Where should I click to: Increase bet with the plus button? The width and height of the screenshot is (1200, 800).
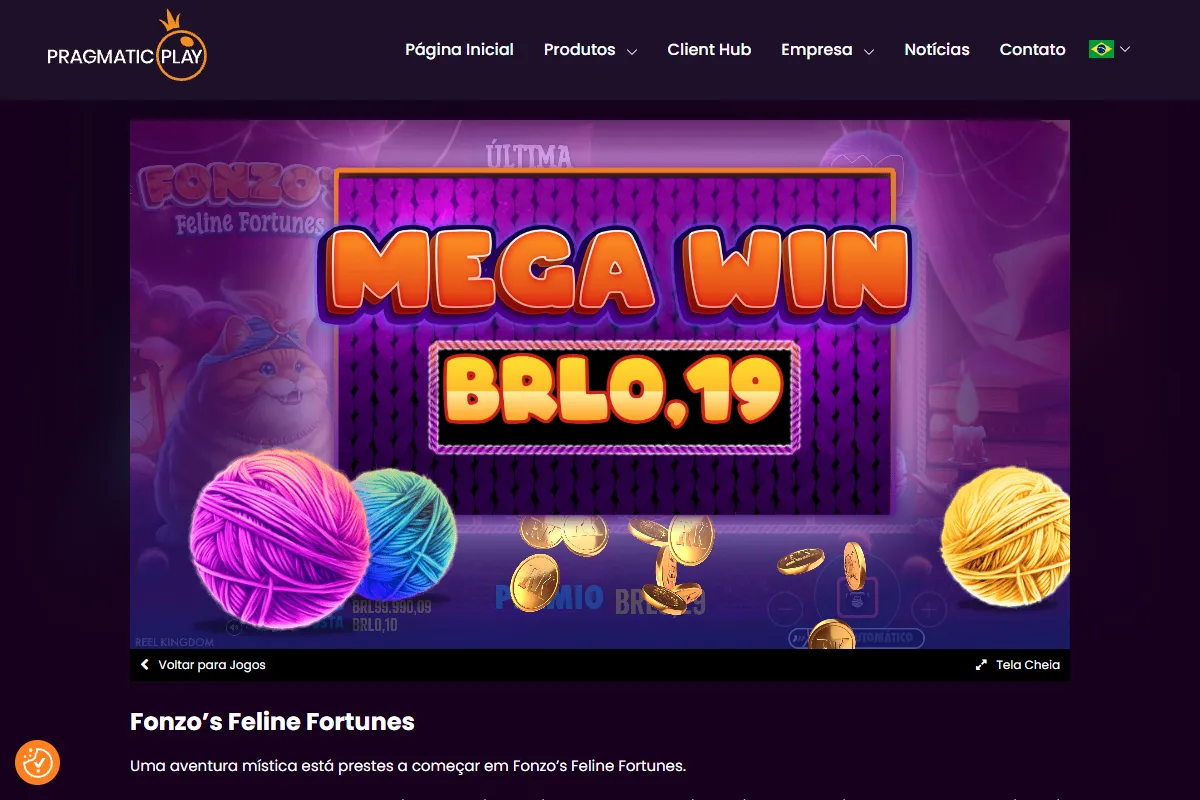(929, 608)
